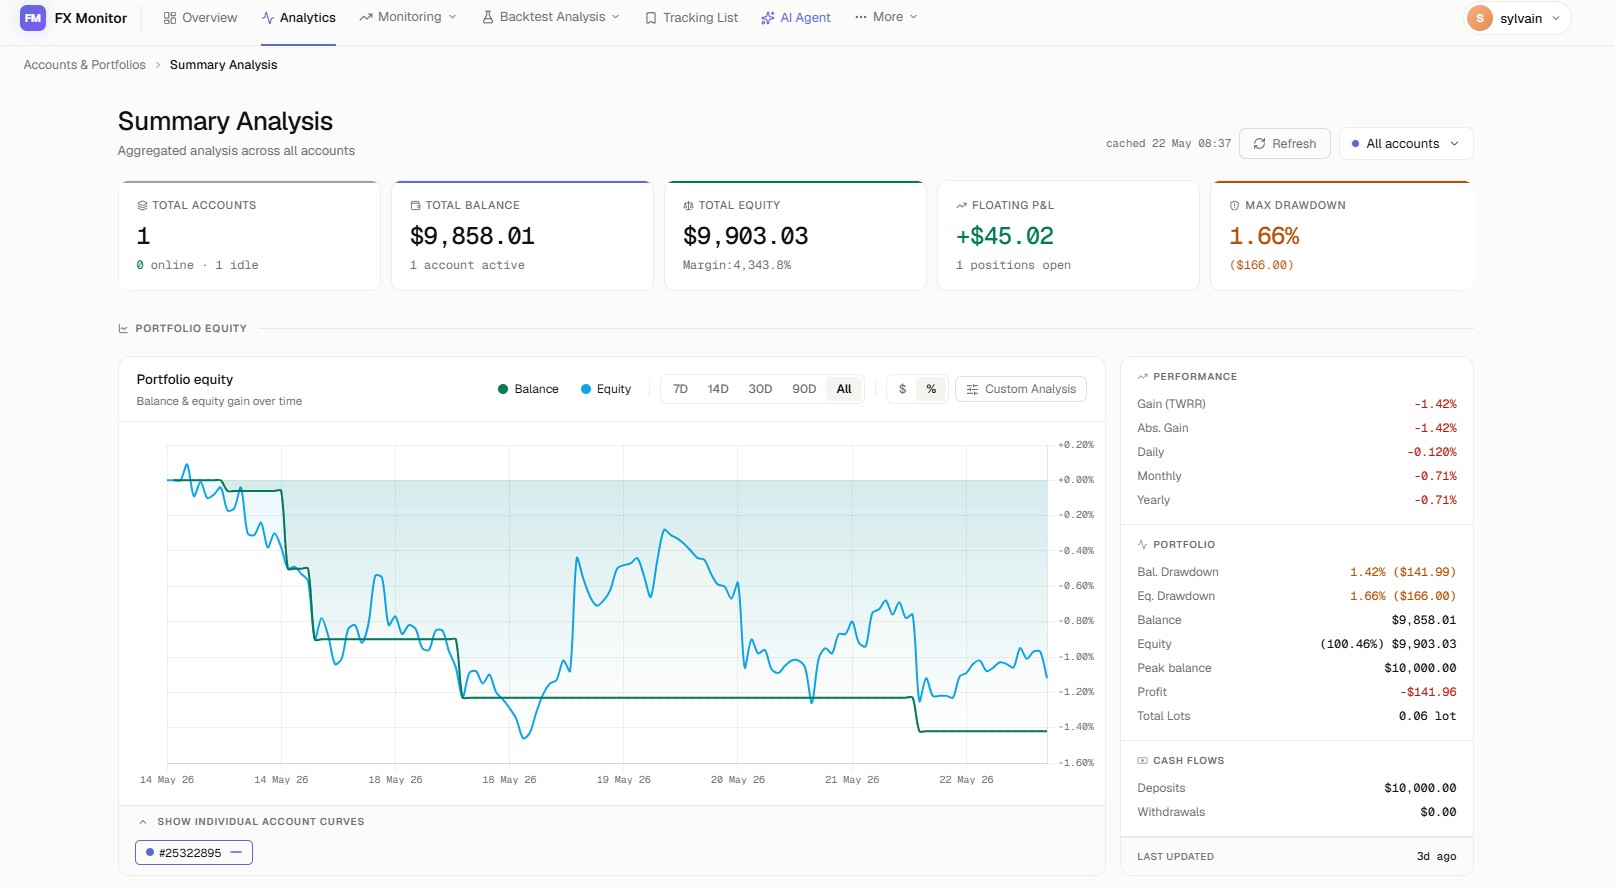
Task: Select the 14D time range
Action: click(x=718, y=389)
